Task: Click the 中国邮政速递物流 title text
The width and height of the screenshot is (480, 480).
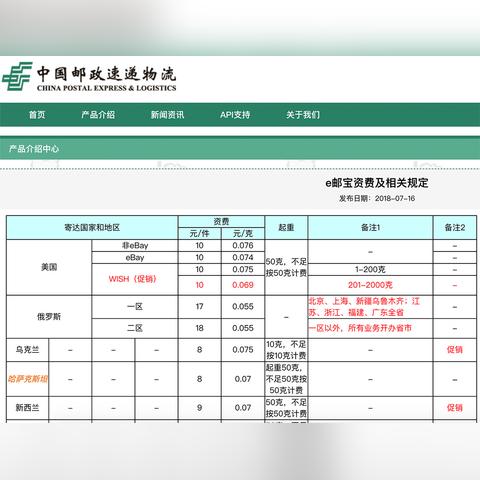Action: point(106,74)
